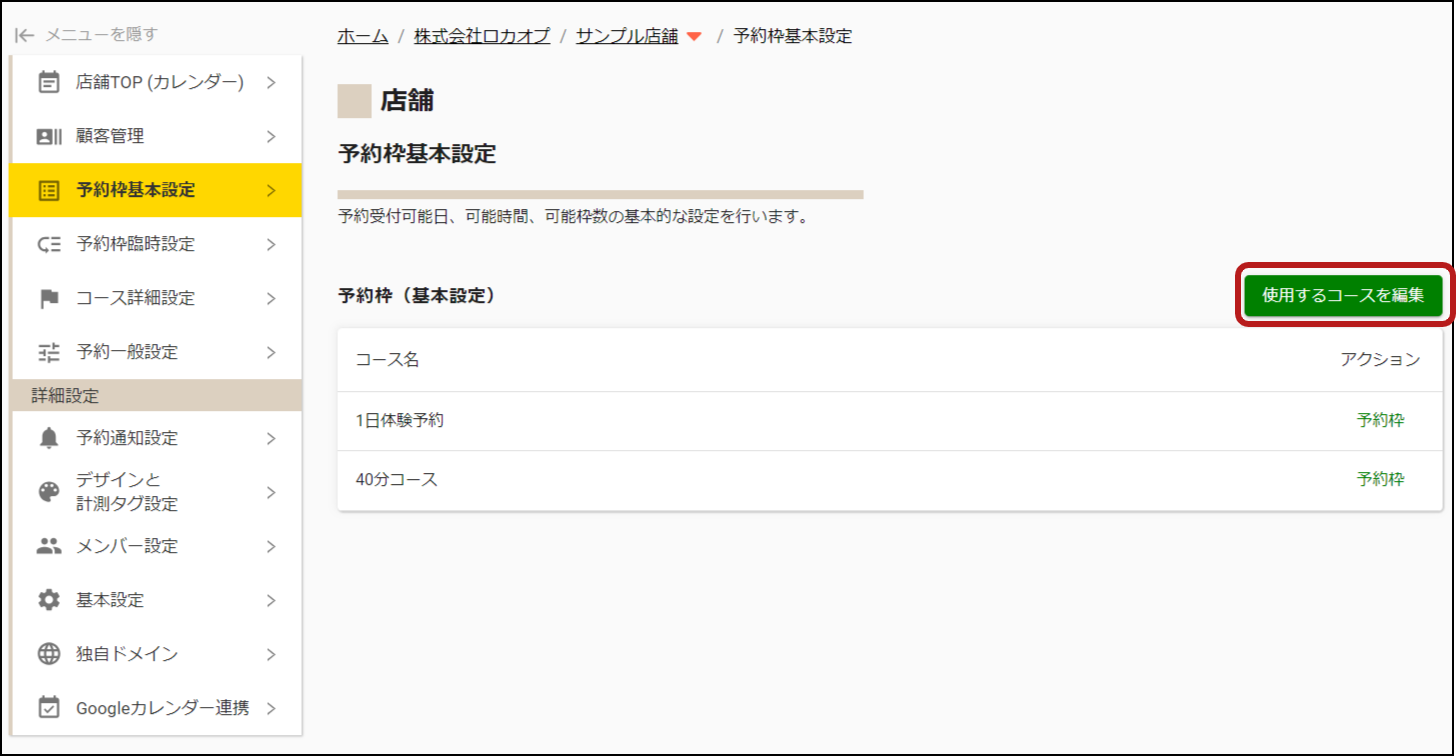1456x756 pixels.
Task: Open メンバー設定 menu item
Action: coord(156,546)
